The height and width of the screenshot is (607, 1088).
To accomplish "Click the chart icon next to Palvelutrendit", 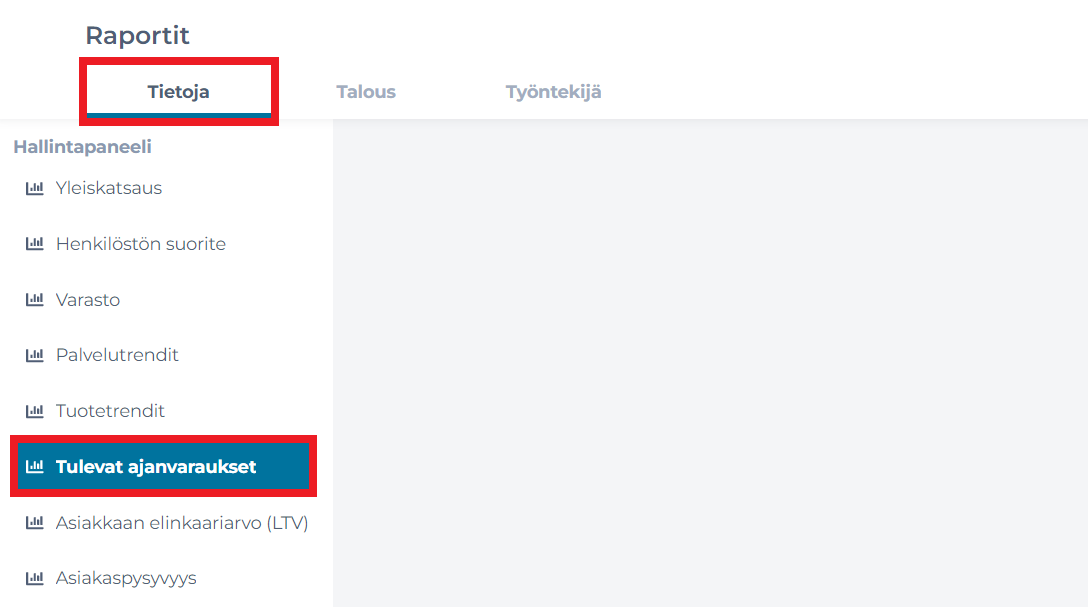I will click(x=35, y=355).
